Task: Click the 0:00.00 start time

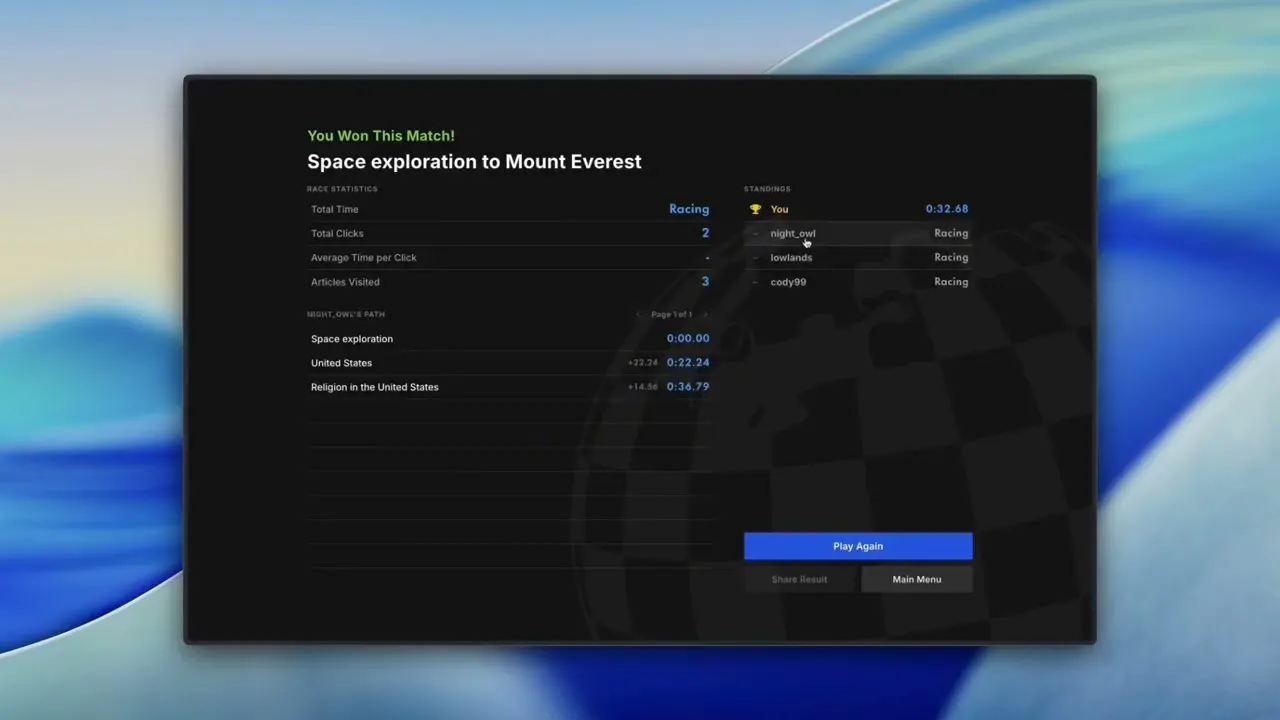Action: click(688, 339)
